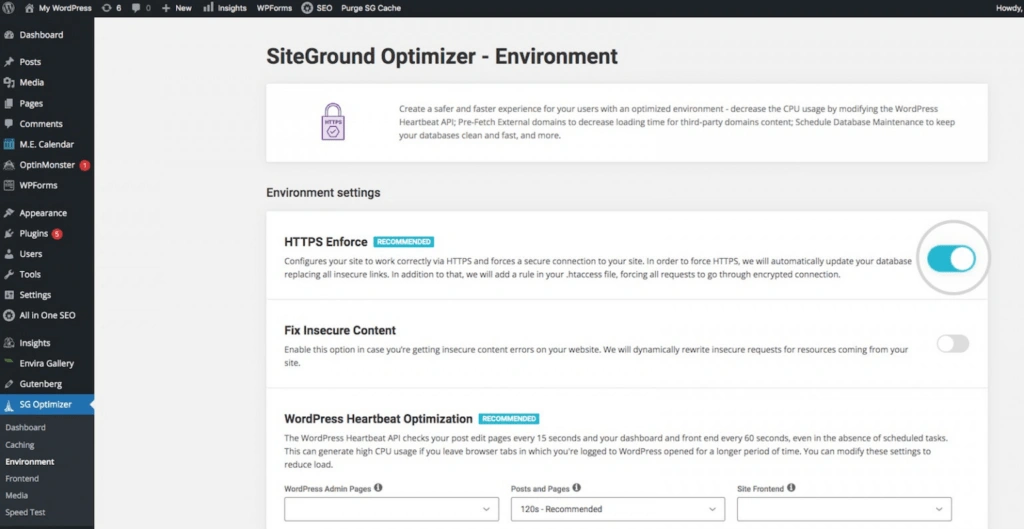Viewport: 1024px width, 529px height.
Task: Click the Insights bar chart icon in top bar
Action: coord(208,7)
